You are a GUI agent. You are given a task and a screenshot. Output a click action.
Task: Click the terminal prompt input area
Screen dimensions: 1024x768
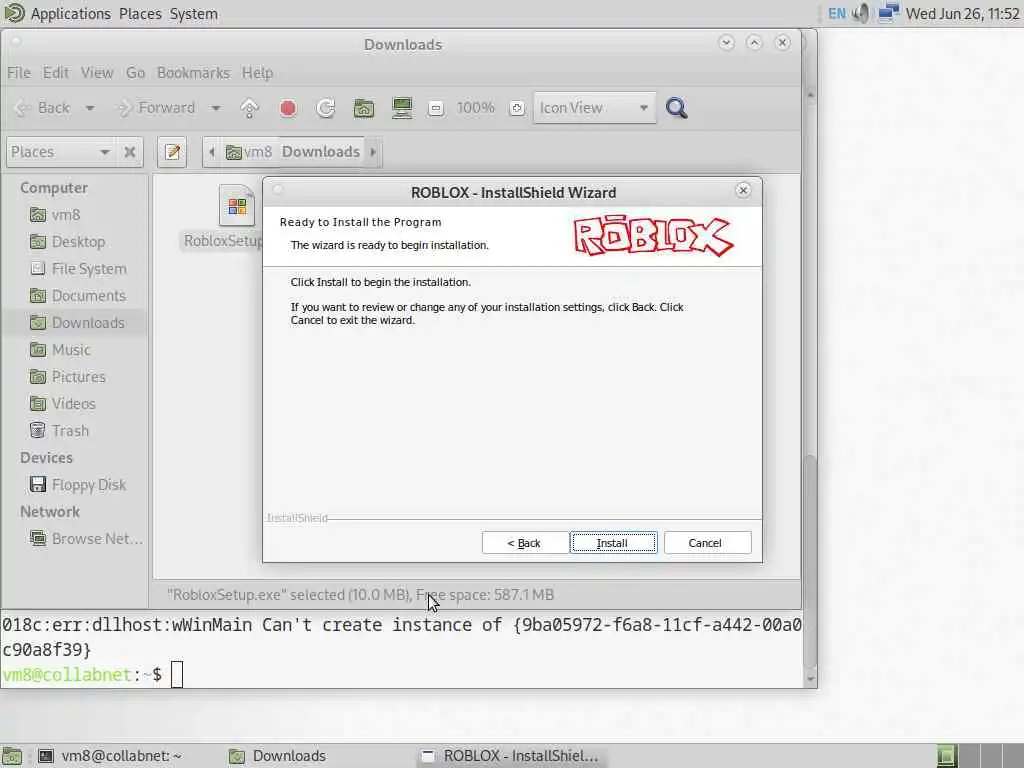[x=177, y=675]
